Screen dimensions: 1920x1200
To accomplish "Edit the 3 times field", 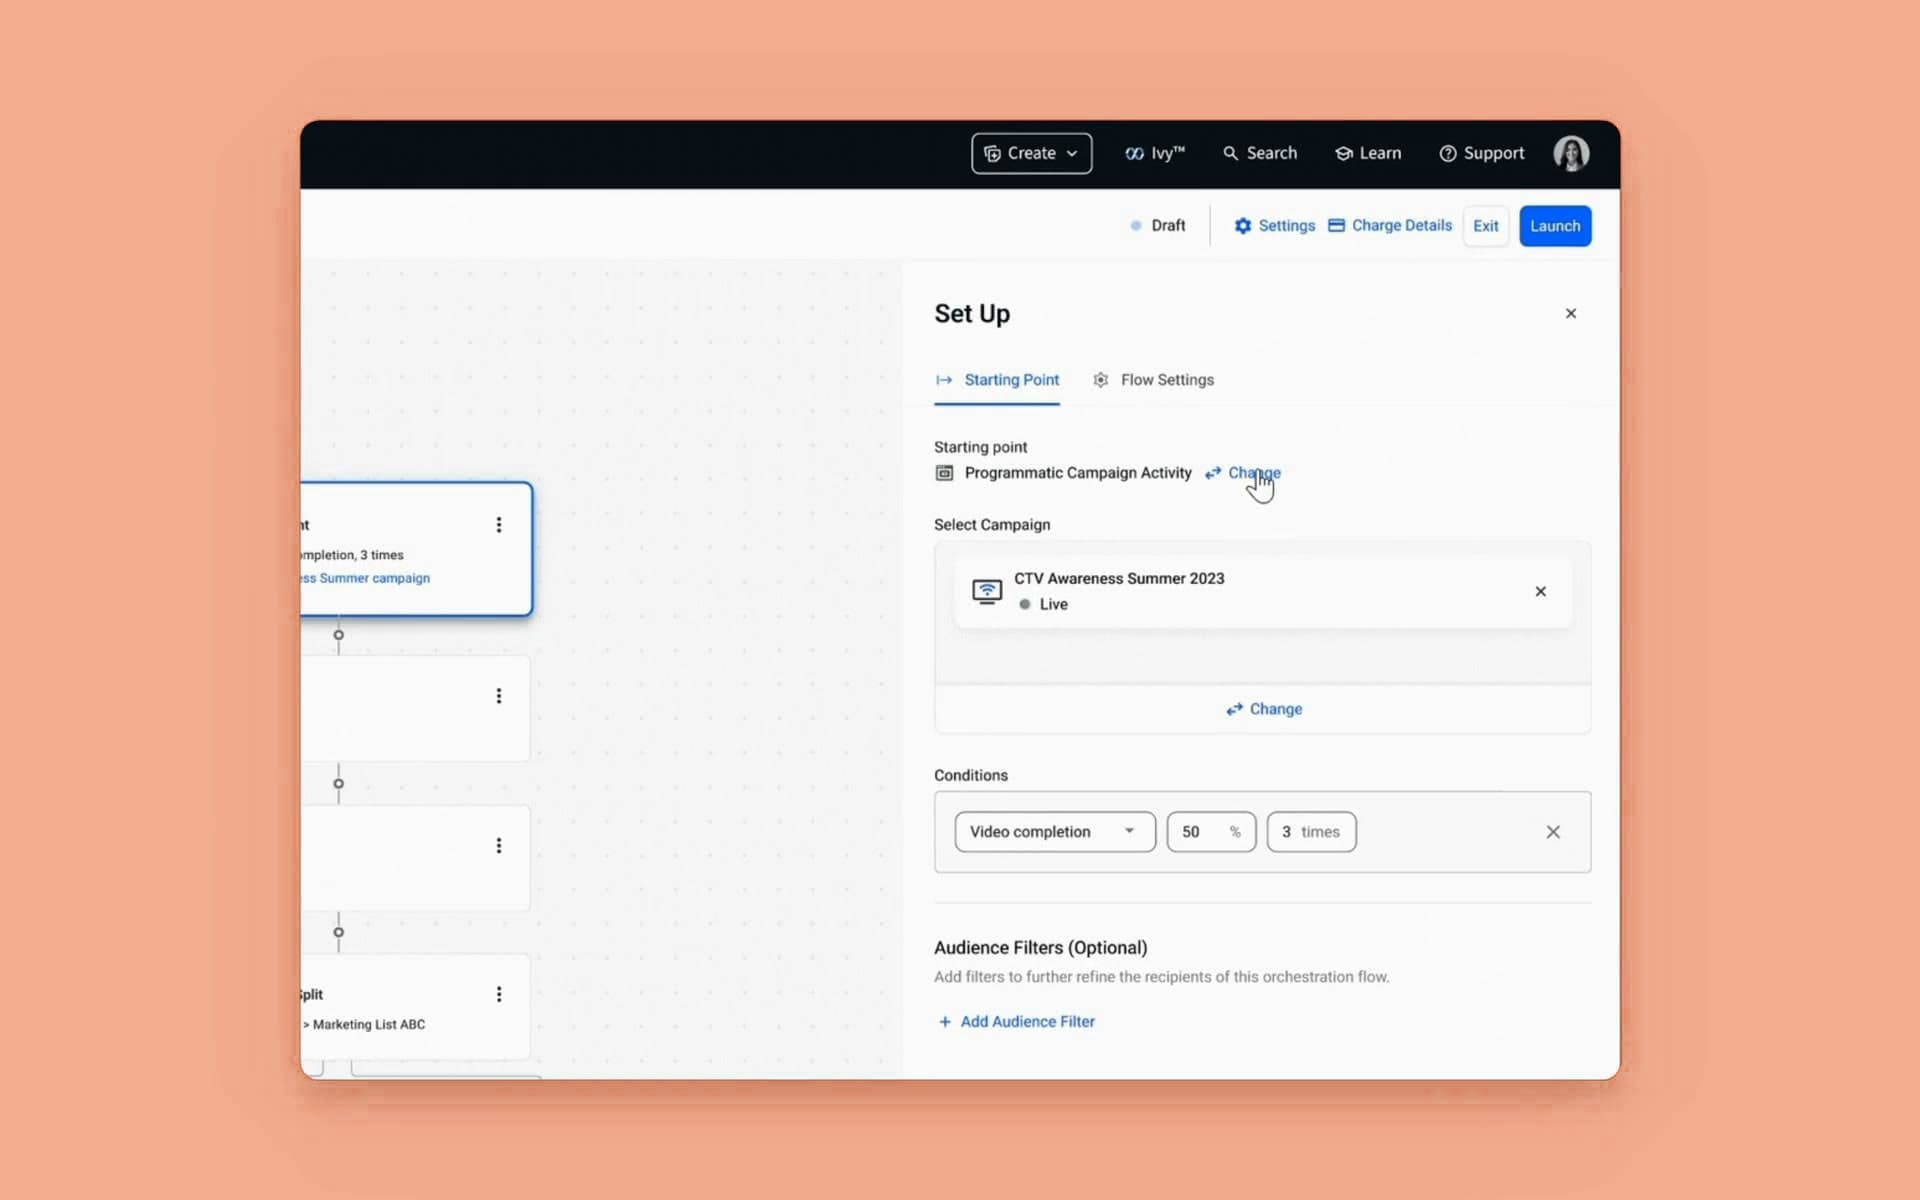I will coord(1311,832).
